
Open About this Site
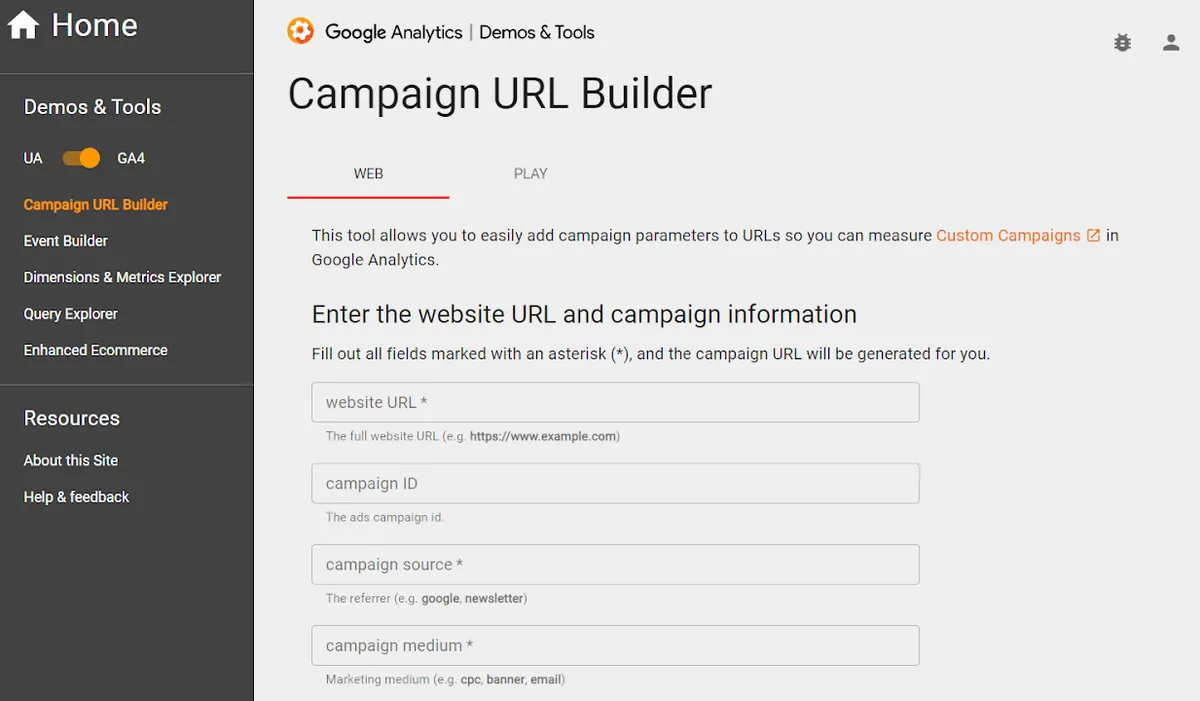69,460
